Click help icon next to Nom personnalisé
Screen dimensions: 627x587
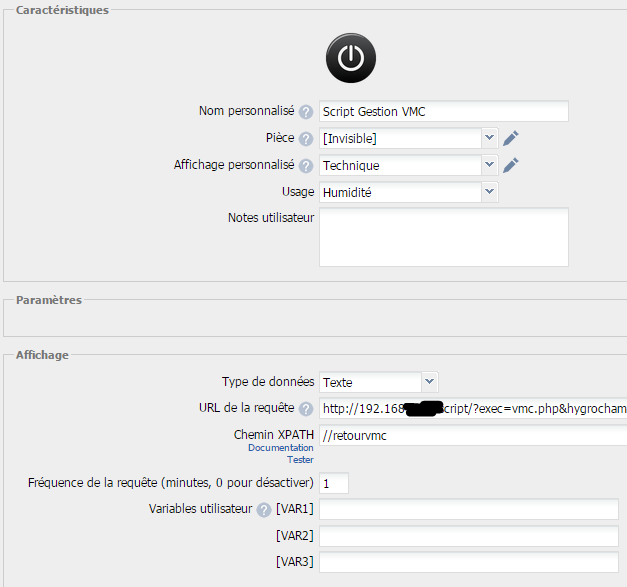tap(306, 112)
